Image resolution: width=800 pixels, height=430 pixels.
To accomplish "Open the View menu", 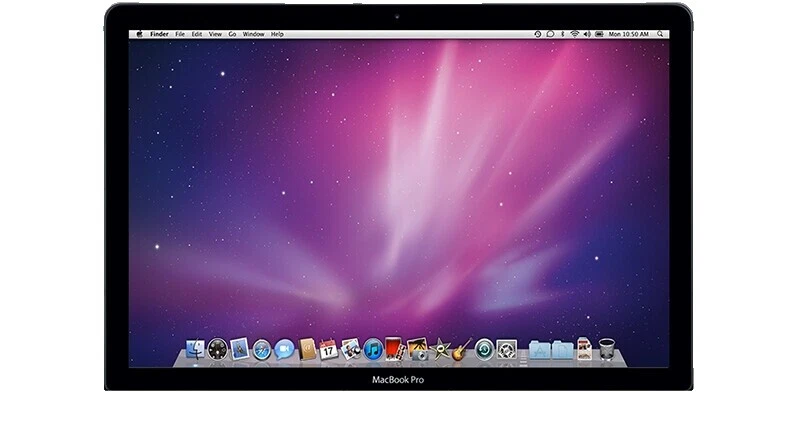I will point(215,34).
